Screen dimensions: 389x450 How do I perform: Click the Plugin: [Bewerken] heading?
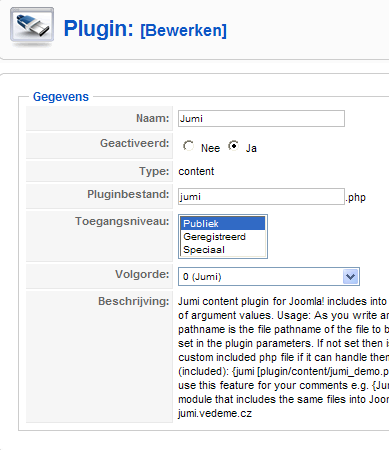[145, 29]
